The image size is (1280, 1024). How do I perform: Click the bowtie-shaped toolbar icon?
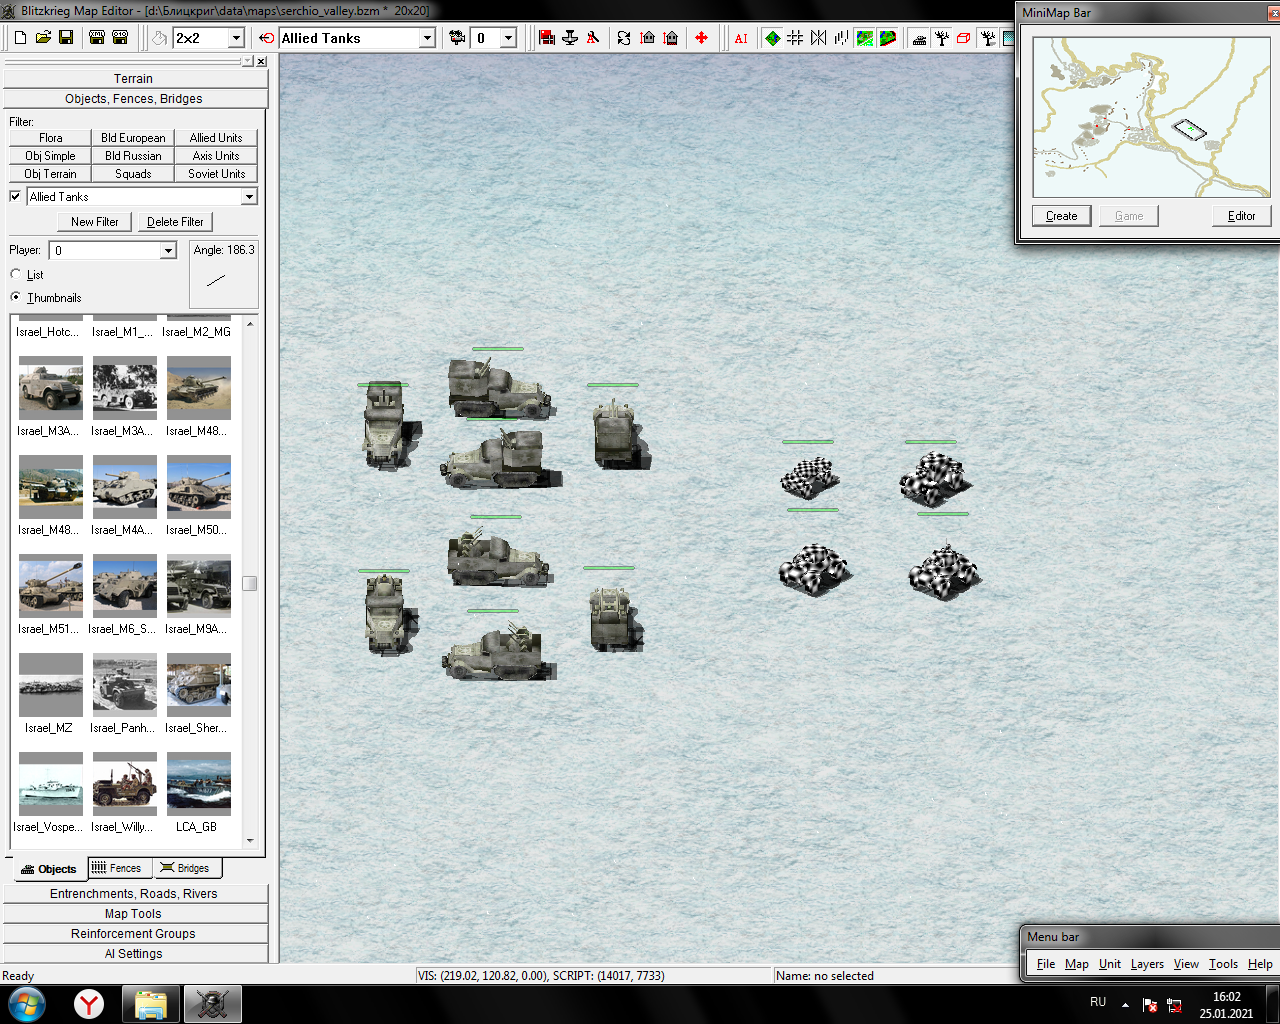click(x=818, y=38)
